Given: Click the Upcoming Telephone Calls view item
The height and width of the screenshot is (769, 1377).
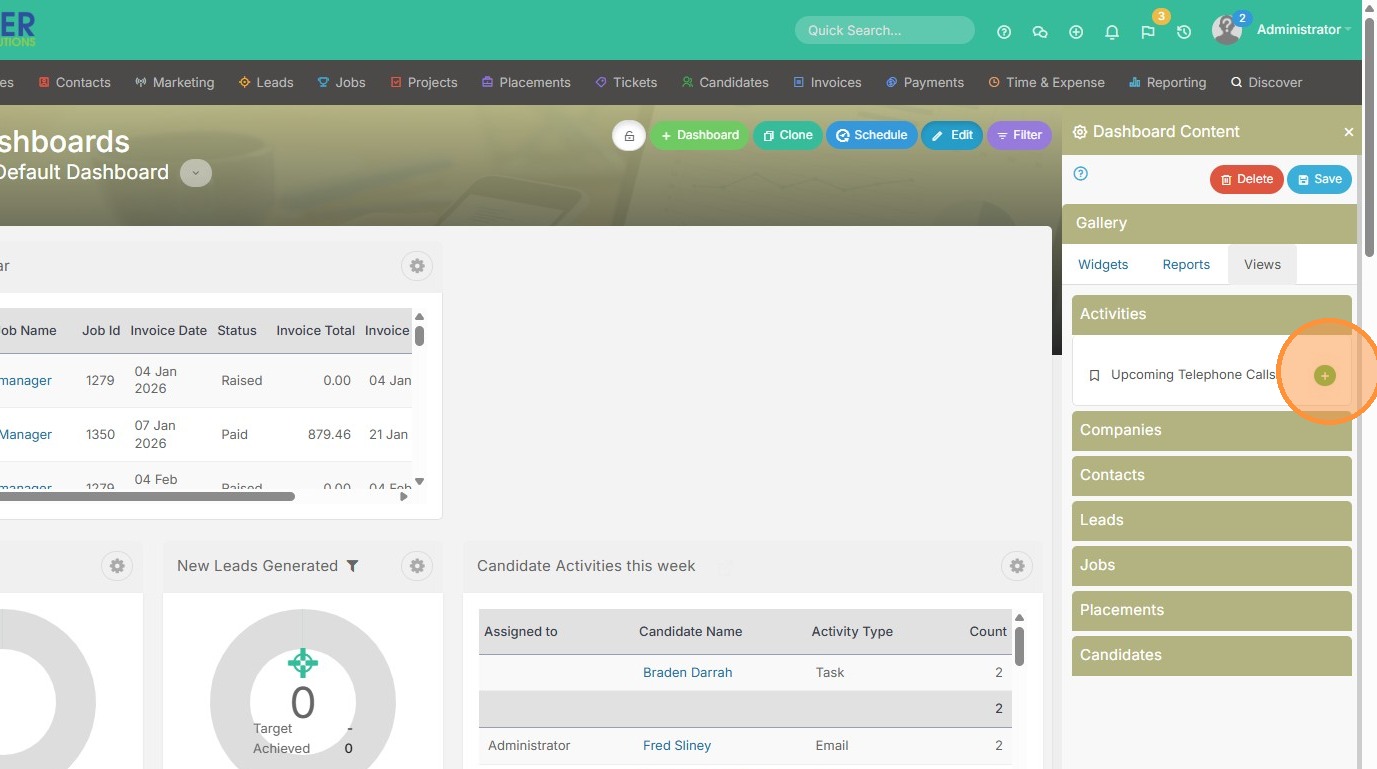Looking at the screenshot, I should click(x=1193, y=375).
